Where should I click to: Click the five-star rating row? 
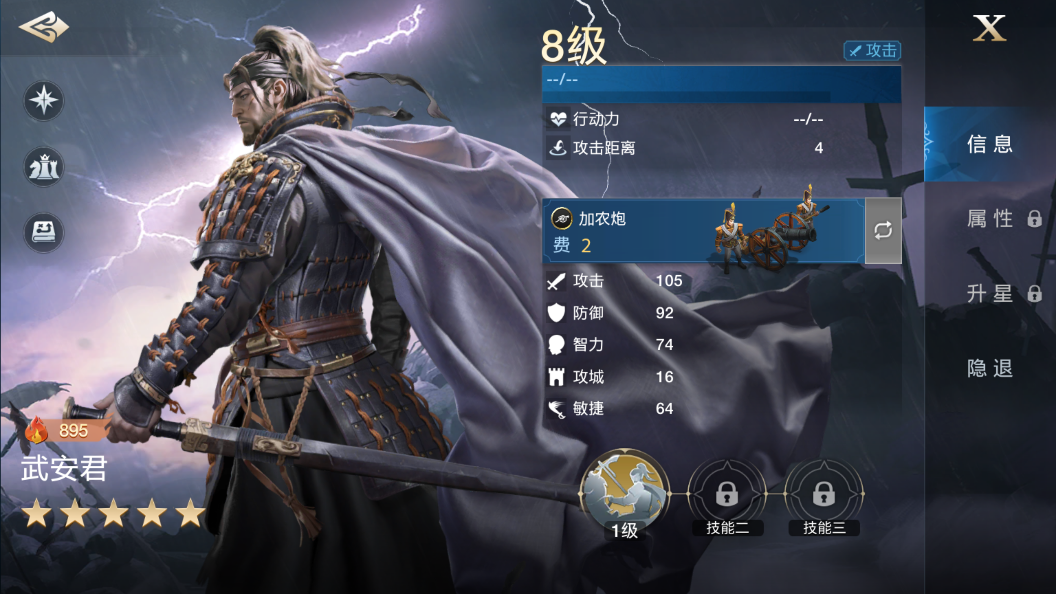(x=113, y=514)
